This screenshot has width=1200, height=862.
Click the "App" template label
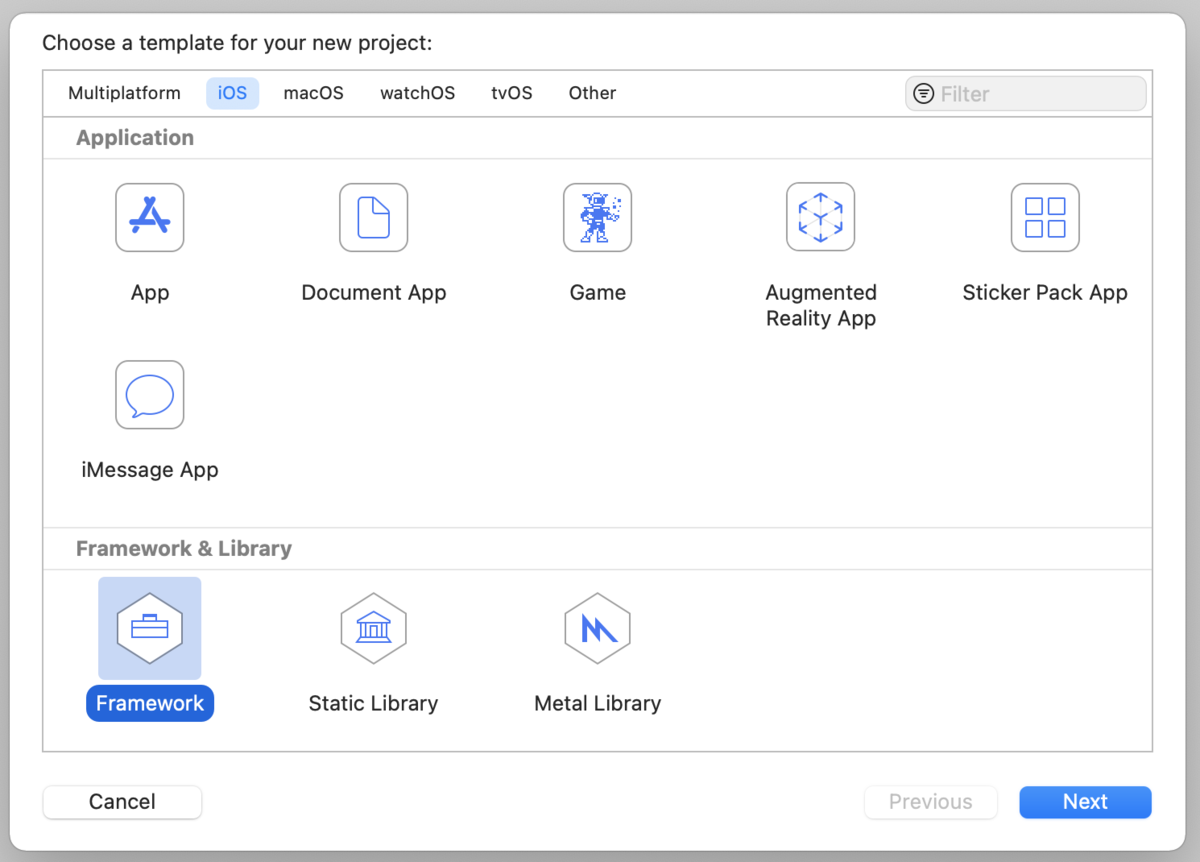click(150, 293)
